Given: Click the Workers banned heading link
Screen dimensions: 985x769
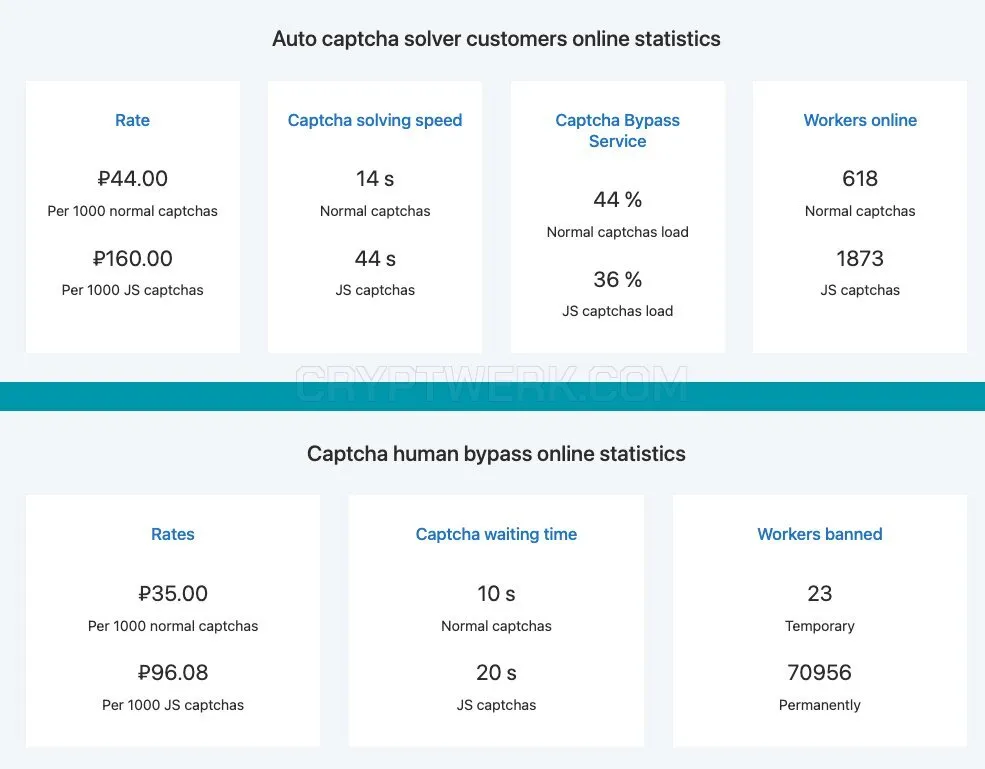Looking at the screenshot, I should click(x=820, y=534).
